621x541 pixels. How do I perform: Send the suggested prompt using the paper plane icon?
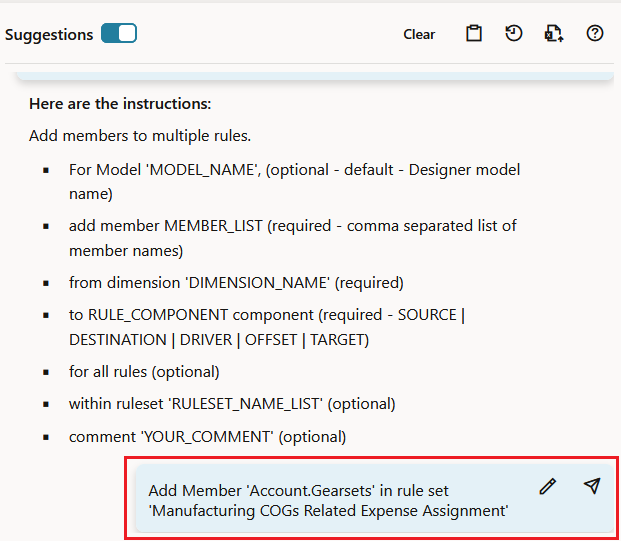pyautogui.click(x=592, y=486)
